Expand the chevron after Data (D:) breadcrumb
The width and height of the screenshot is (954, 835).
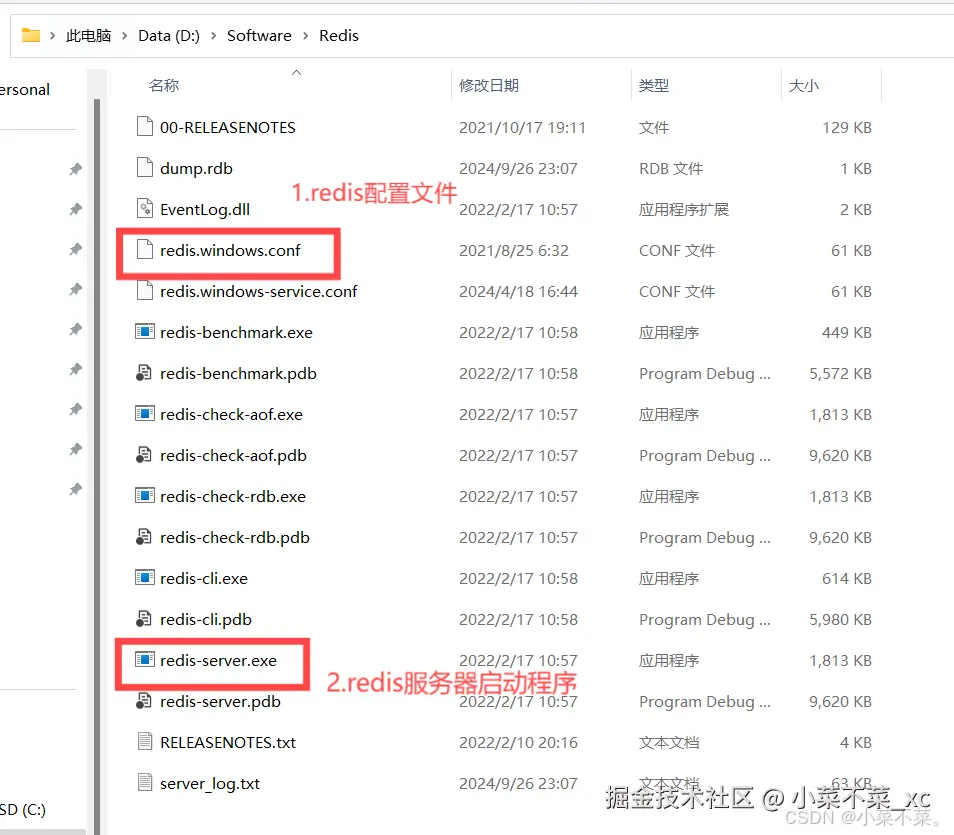[214, 36]
